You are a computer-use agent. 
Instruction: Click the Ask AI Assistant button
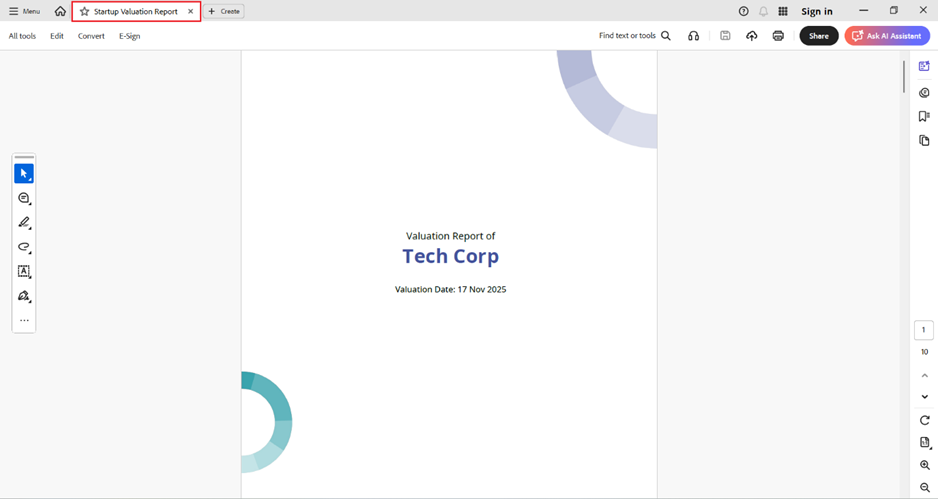pyautogui.click(x=886, y=36)
